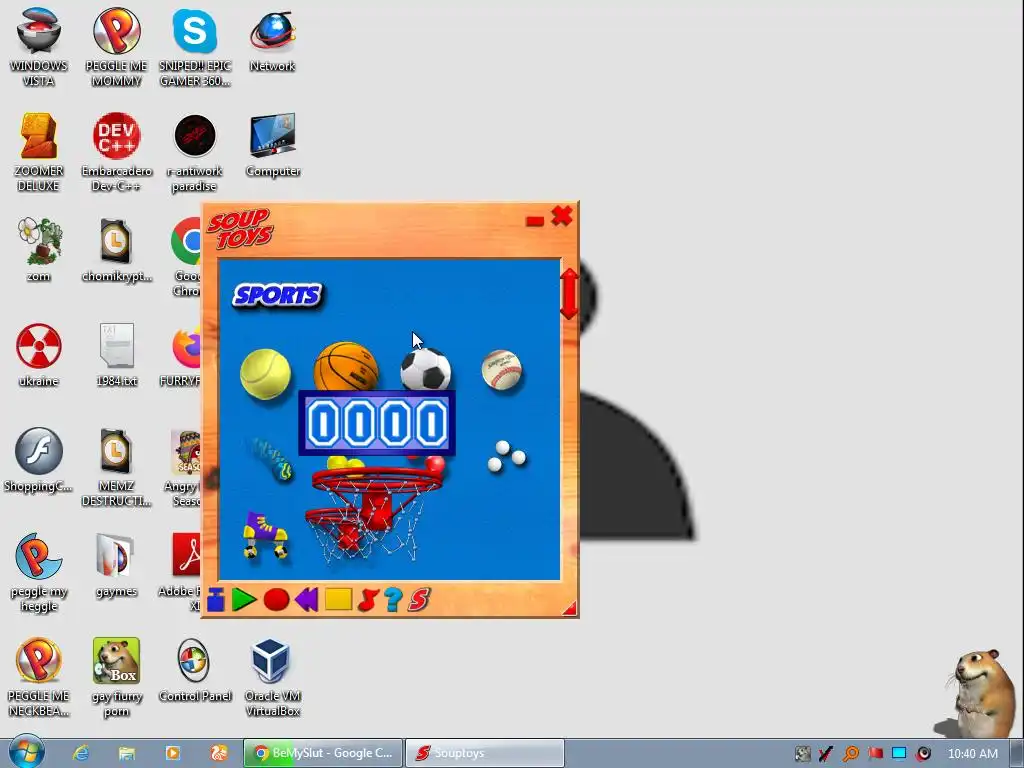Select the Control Panel desktop icon
The height and width of the screenshot is (768, 1024).
195,670
